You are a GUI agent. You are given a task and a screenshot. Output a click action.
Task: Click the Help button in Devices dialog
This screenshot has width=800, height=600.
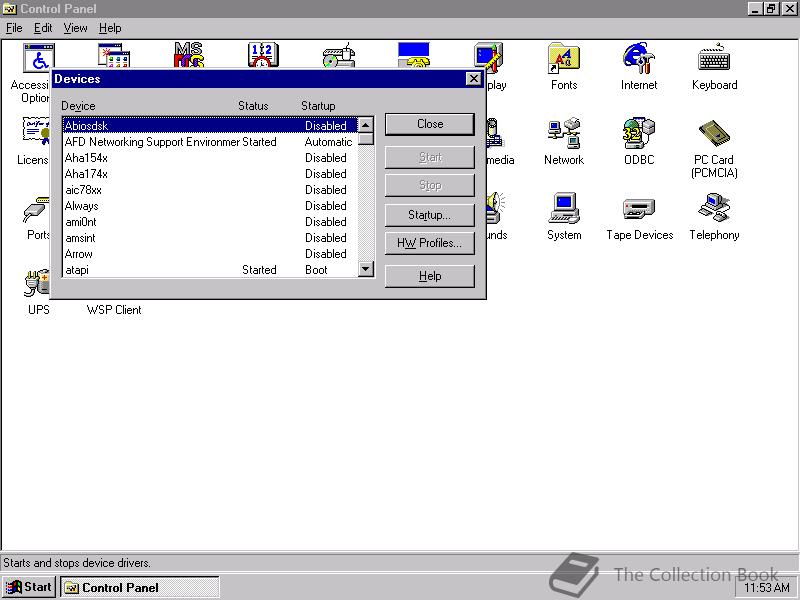pyautogui.click(x=430, y=276)
